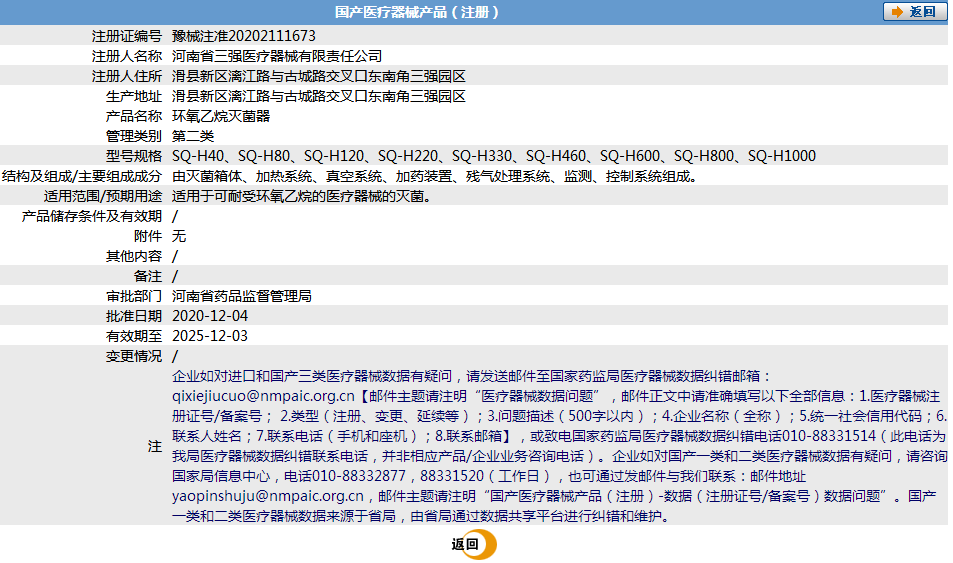Viewport: 953px width, 563px height.
Task: Click phone number 010-88332877 in note
Action: (359, 476)
